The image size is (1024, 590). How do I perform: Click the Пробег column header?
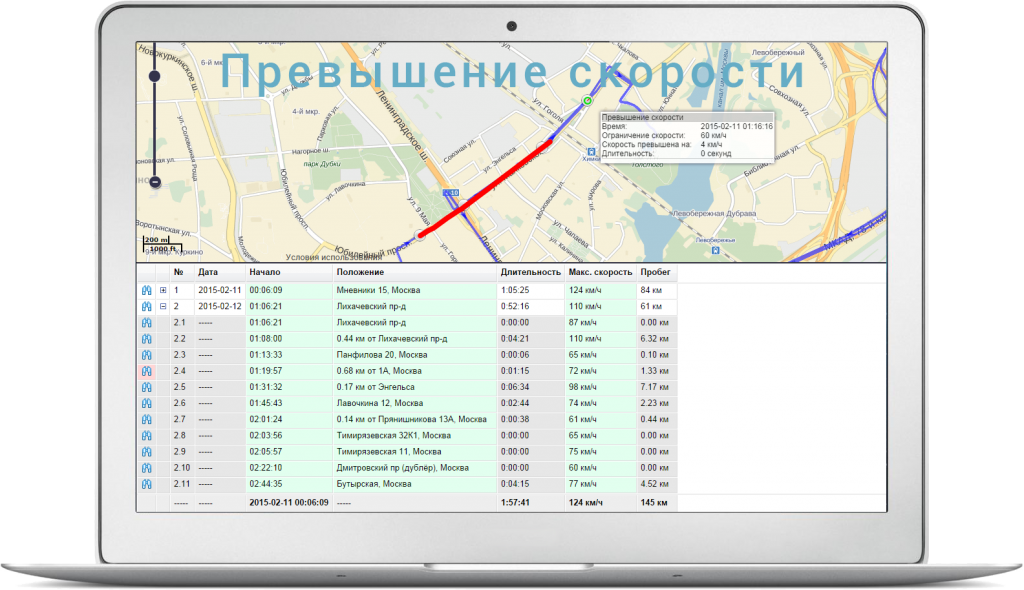click(656, 272)
